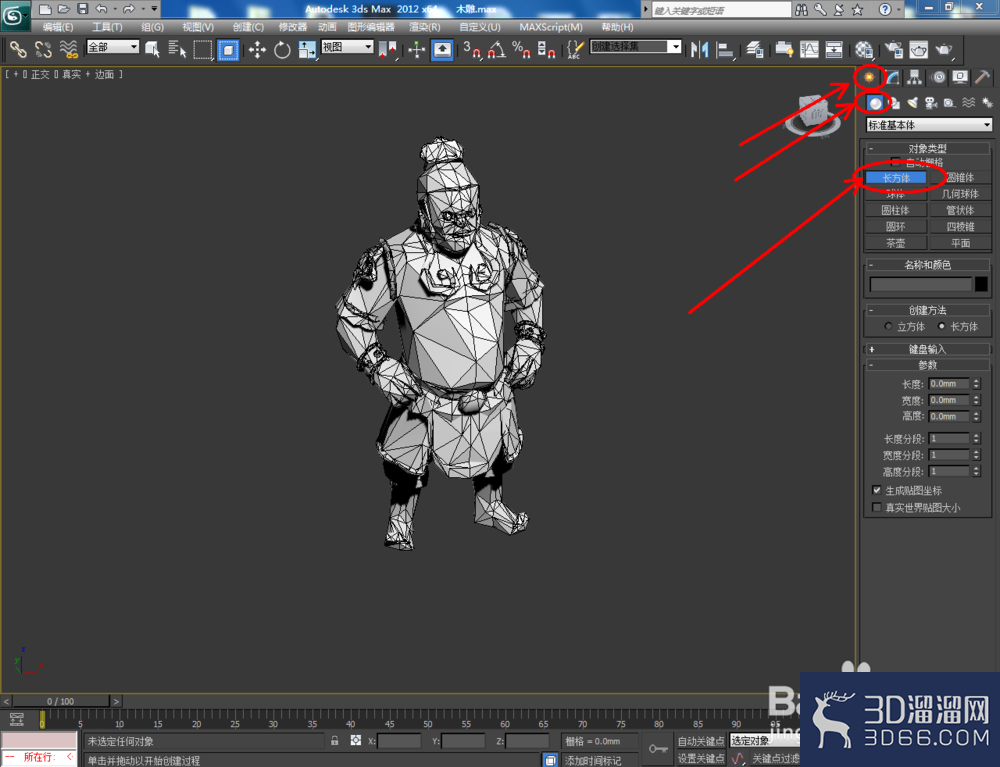Image resolution: width=1000 pixels, height=767 pixels.
Task: Switch to the Modify command panel tab
Action: [892, 77]
